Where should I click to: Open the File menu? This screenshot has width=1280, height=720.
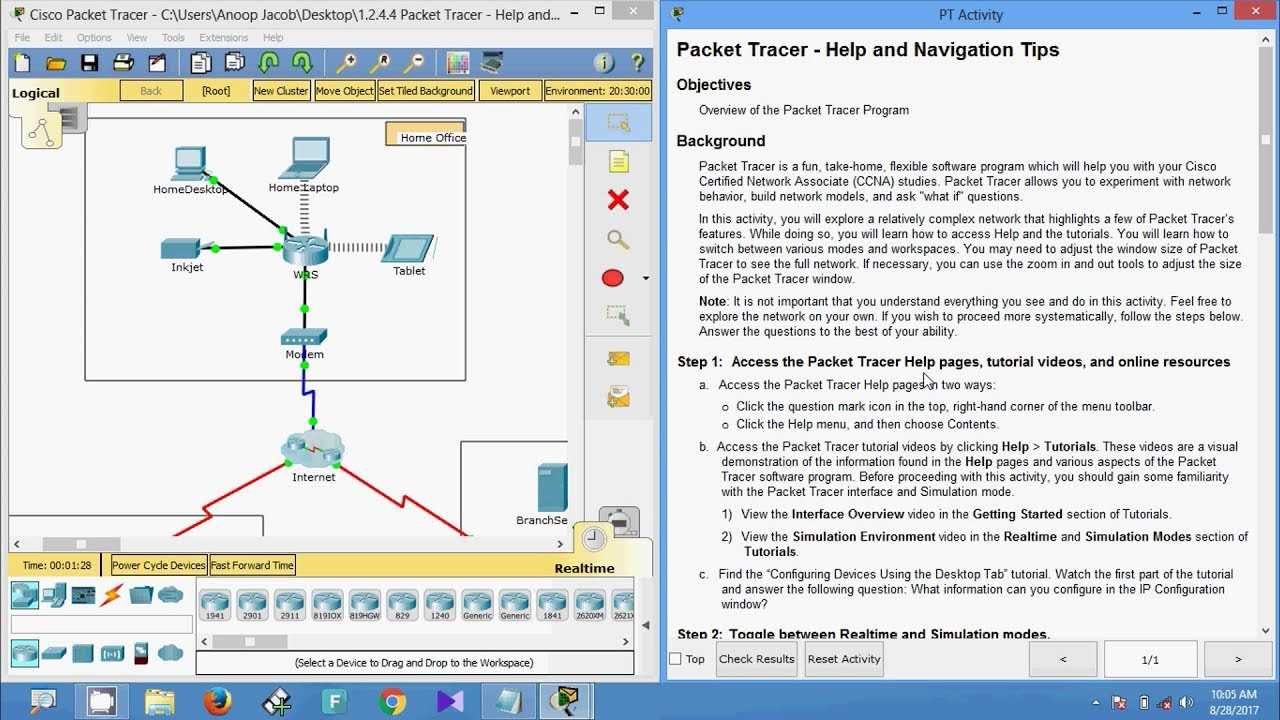coord(22,38)
